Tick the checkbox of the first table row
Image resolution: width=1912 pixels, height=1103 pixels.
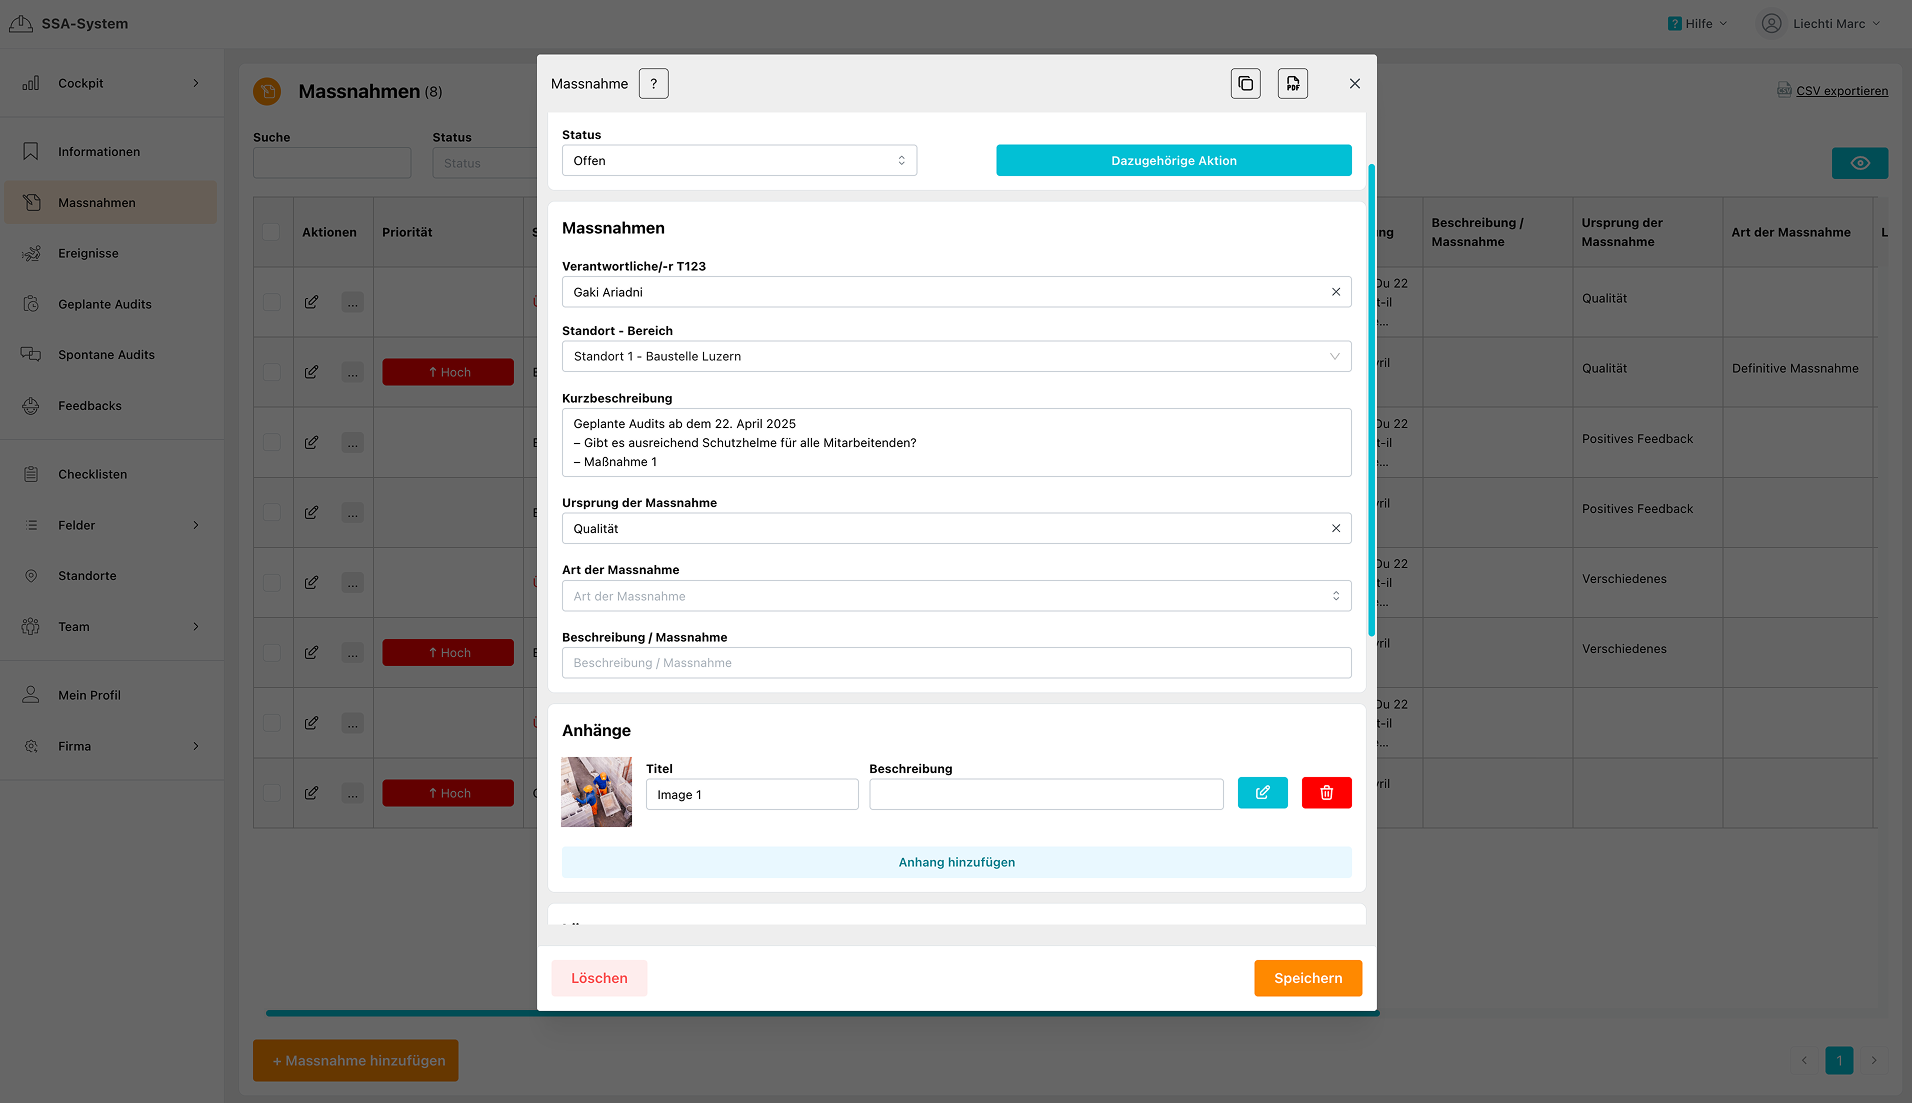271,302
